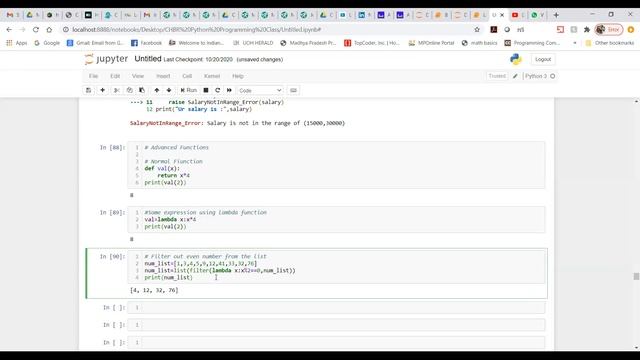
Task: Interrupt the kernel with stop icon
Action: [x=206, y=90]
